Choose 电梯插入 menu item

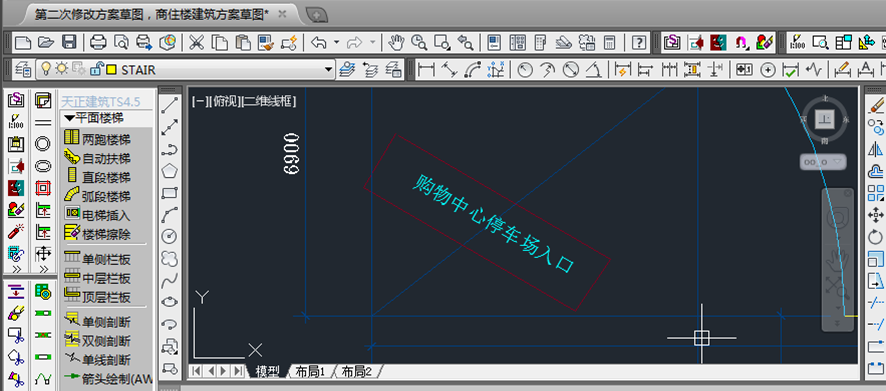click(x=106, y=215)
